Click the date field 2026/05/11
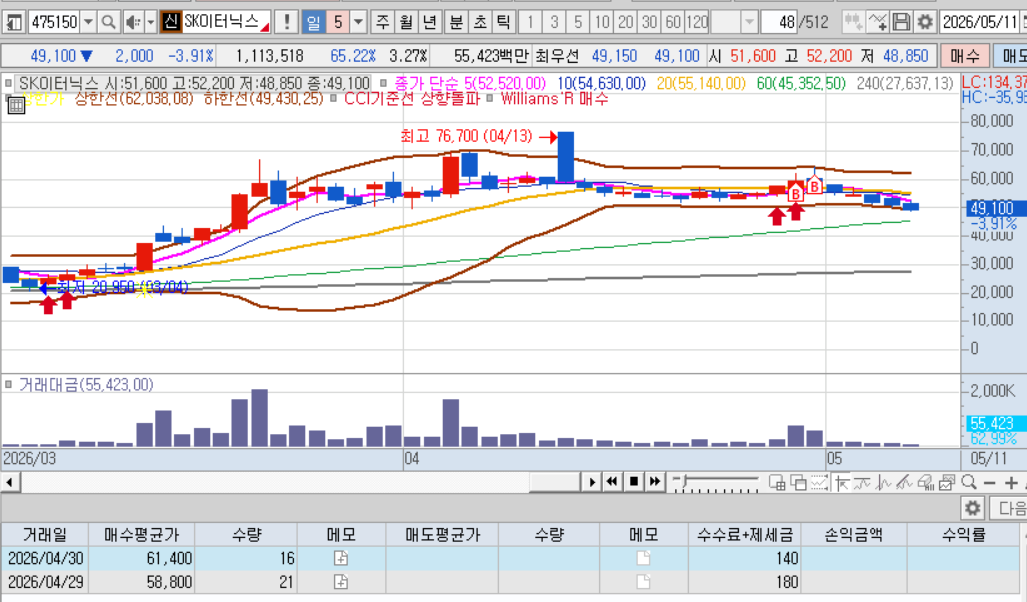Screen dimensions: 1027x602 click(979, 22)
